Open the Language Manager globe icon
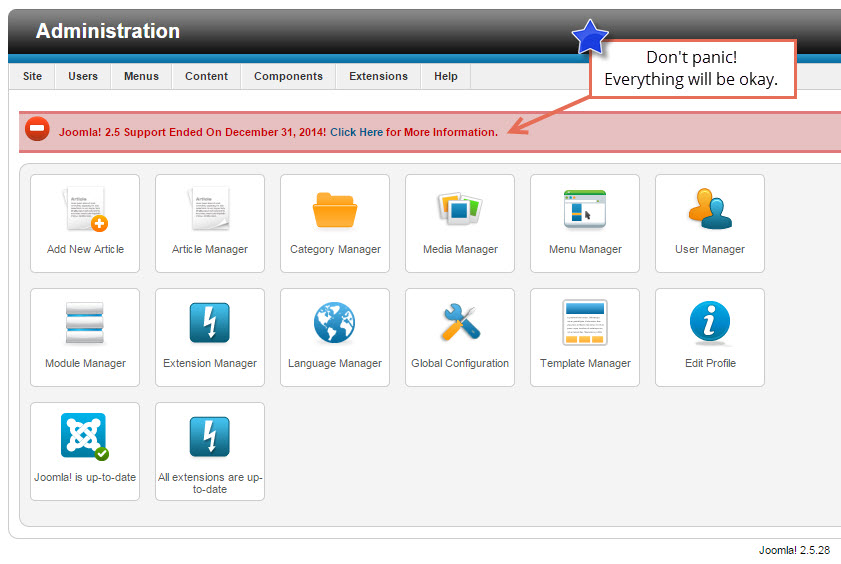This screenshot has height=564, width=841. coord(335,323)
